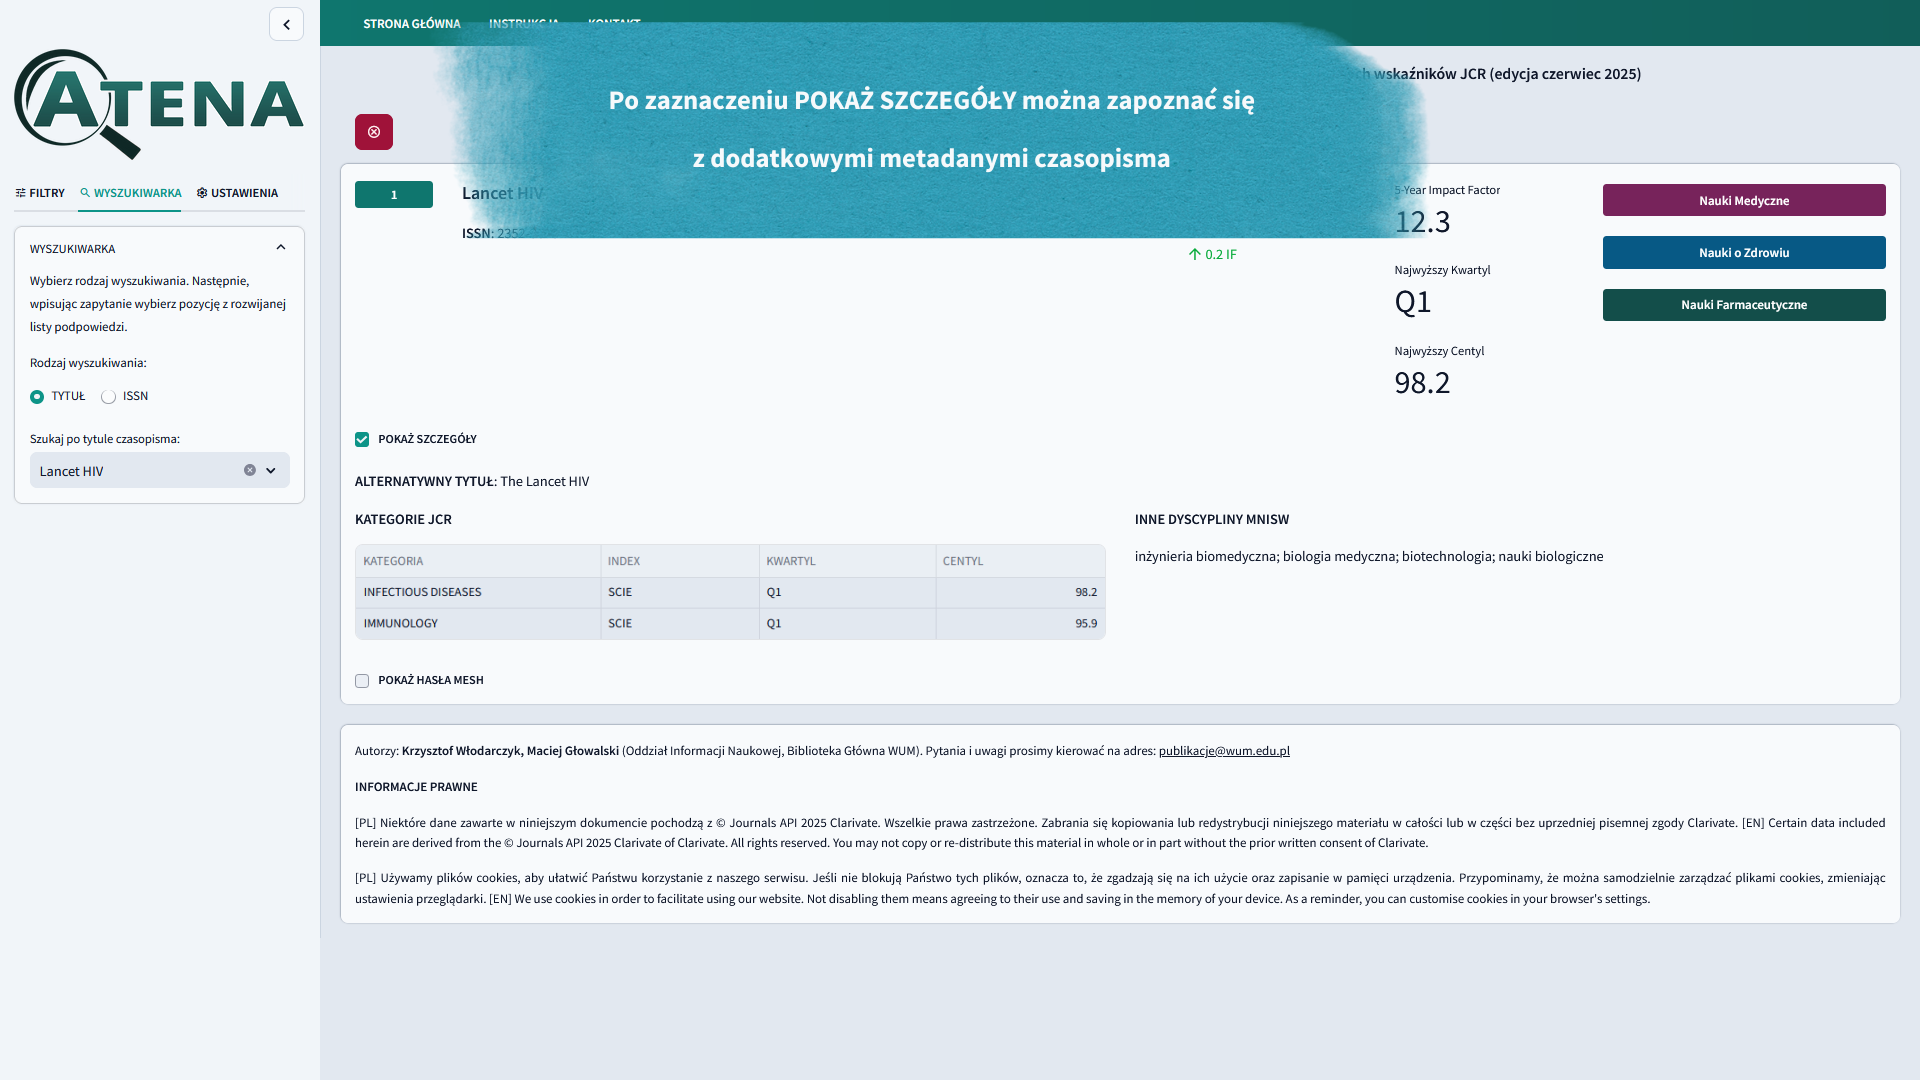
Task: Click the ATENA logo
Action: 159,104
